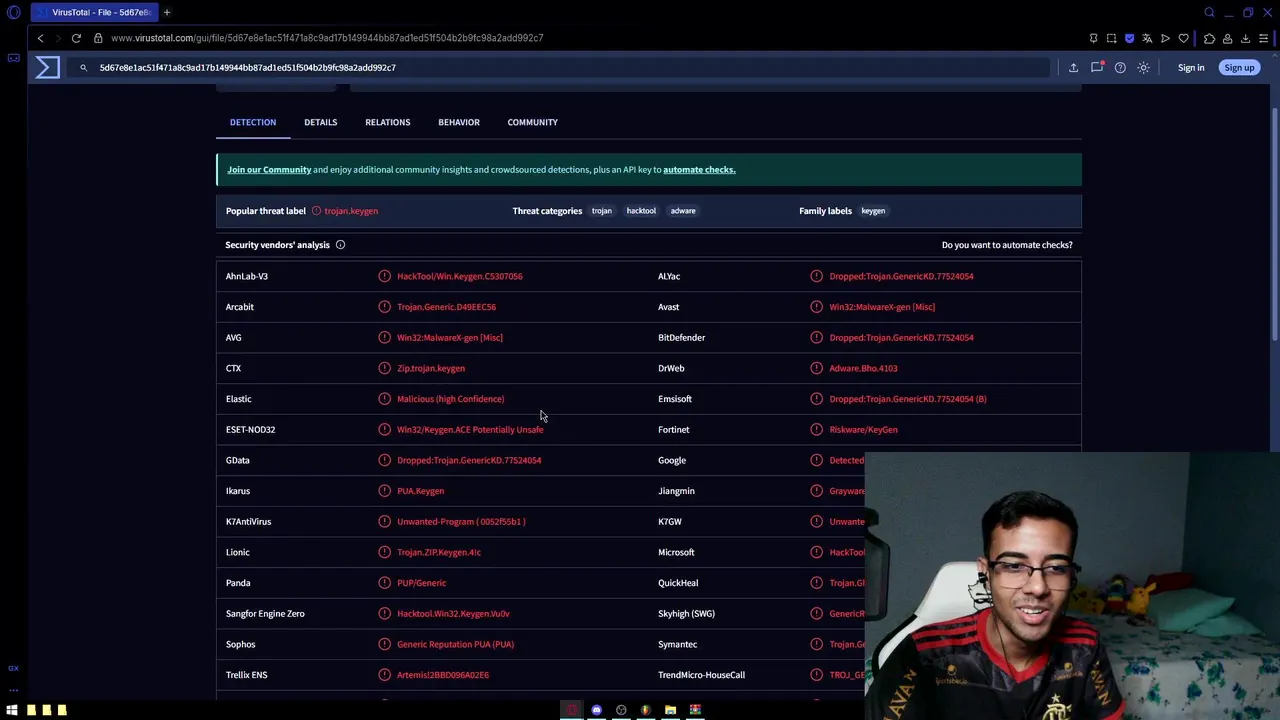Screen dimensions: 1280x720
Task: Open a new browser tab with plus
Action: tap(167, 12)
